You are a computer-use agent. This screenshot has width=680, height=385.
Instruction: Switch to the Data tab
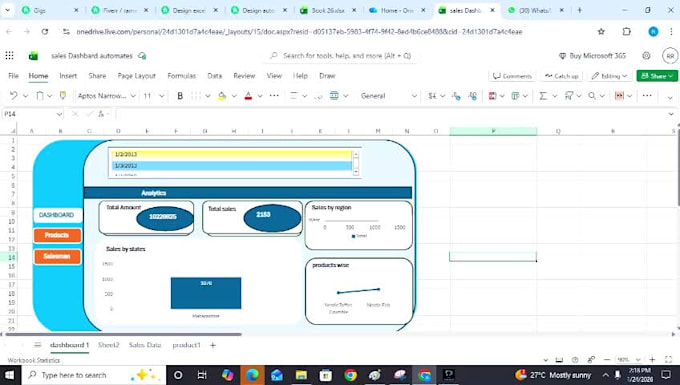tap(215, 75)
